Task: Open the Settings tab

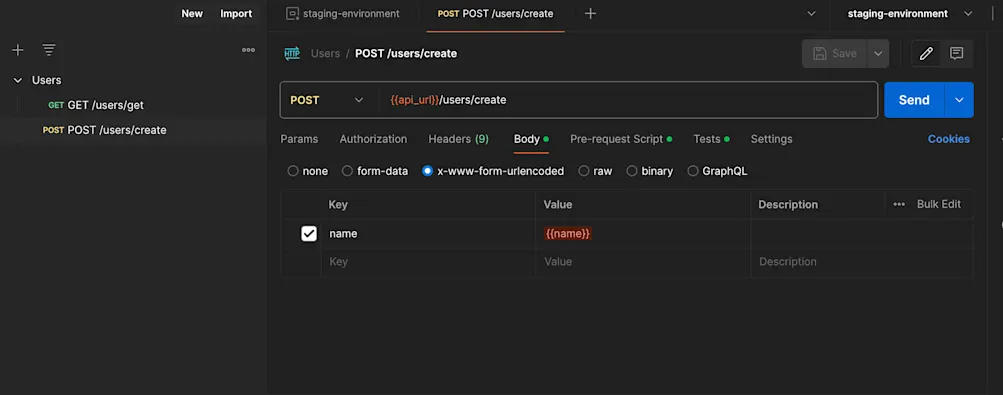Action: (x=771, y=139)
